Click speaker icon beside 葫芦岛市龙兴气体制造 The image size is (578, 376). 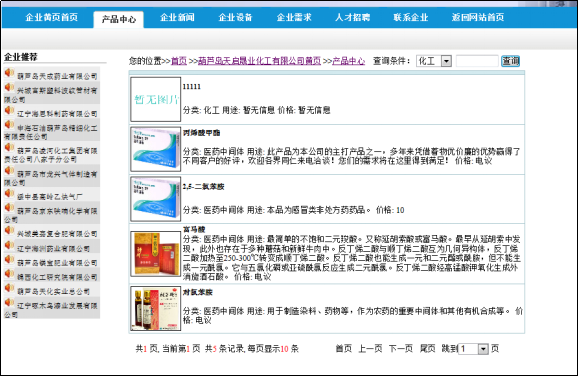(x=9, y=171)
